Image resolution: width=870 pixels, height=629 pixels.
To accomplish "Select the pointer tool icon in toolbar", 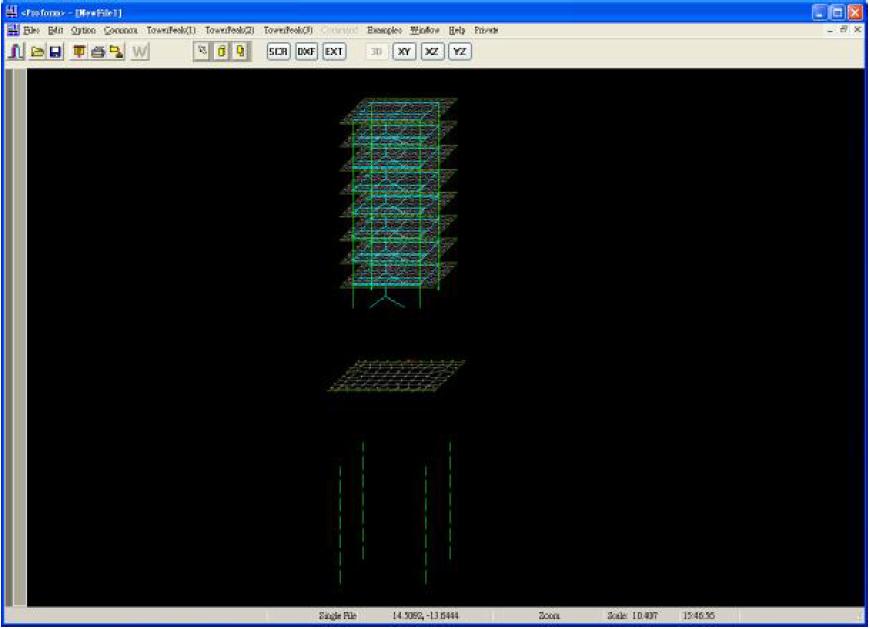I will click(203, 51).
